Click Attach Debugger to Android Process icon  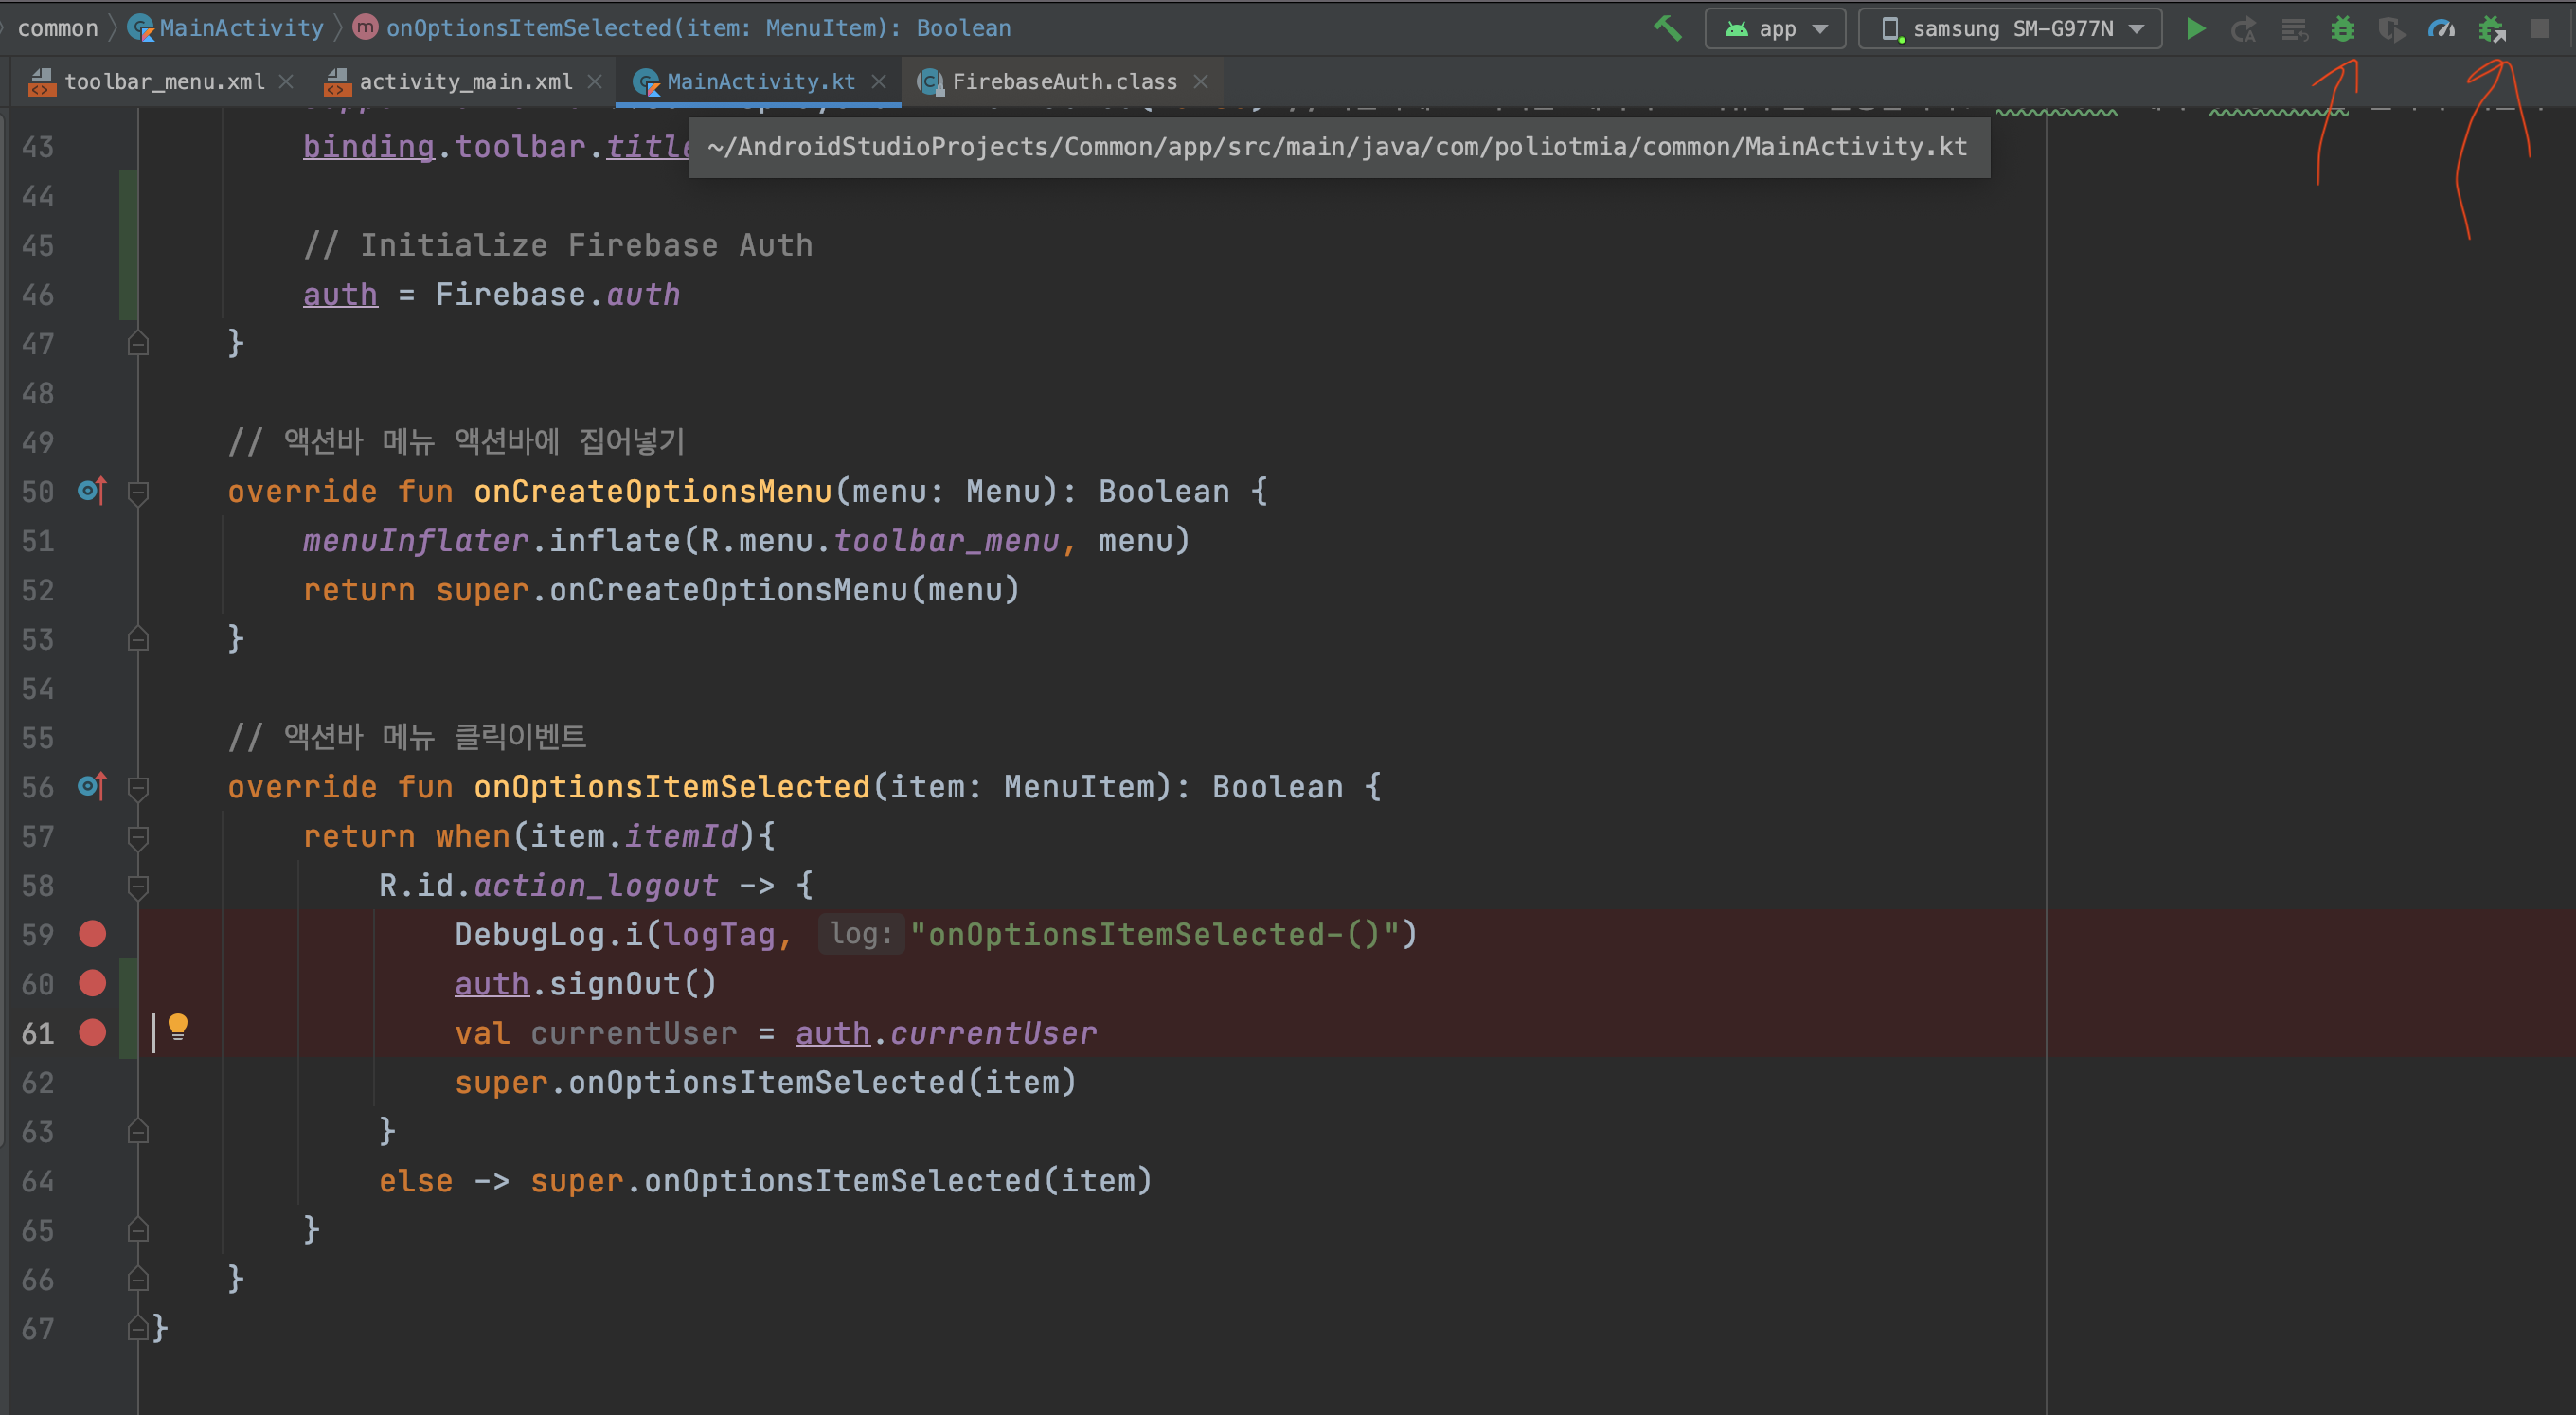2491,28
